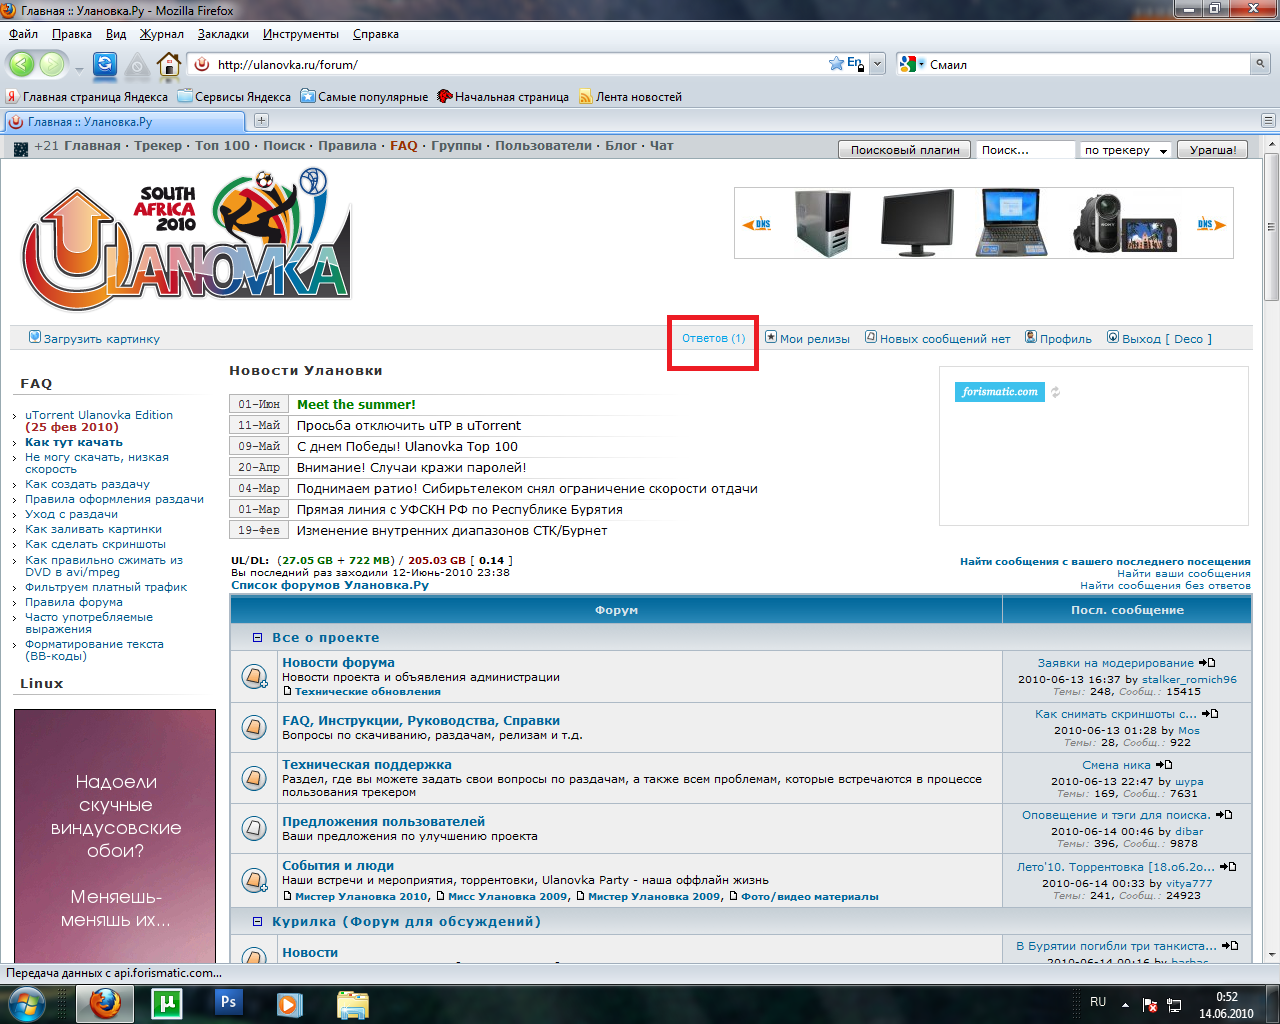The image size is (1280, 1024).
Task: Click the laptop thumbnail in the banner
Action: [1014, 222]
